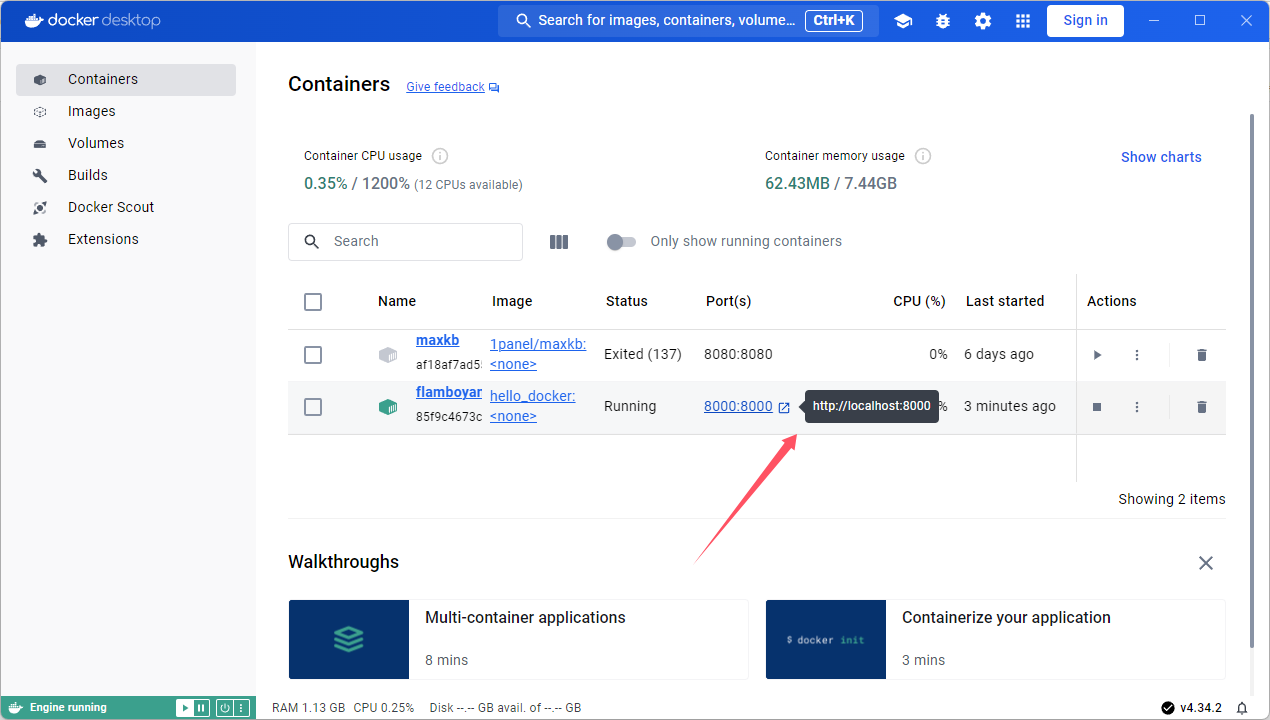Delete the maxkb container

[1202, 355]
